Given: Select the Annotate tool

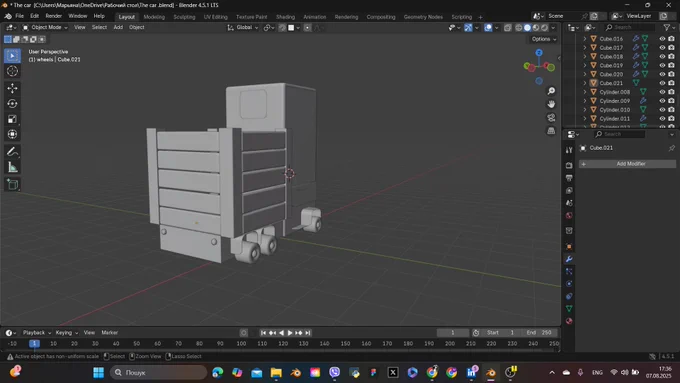Looking at the screenshot, I should 12,151.
